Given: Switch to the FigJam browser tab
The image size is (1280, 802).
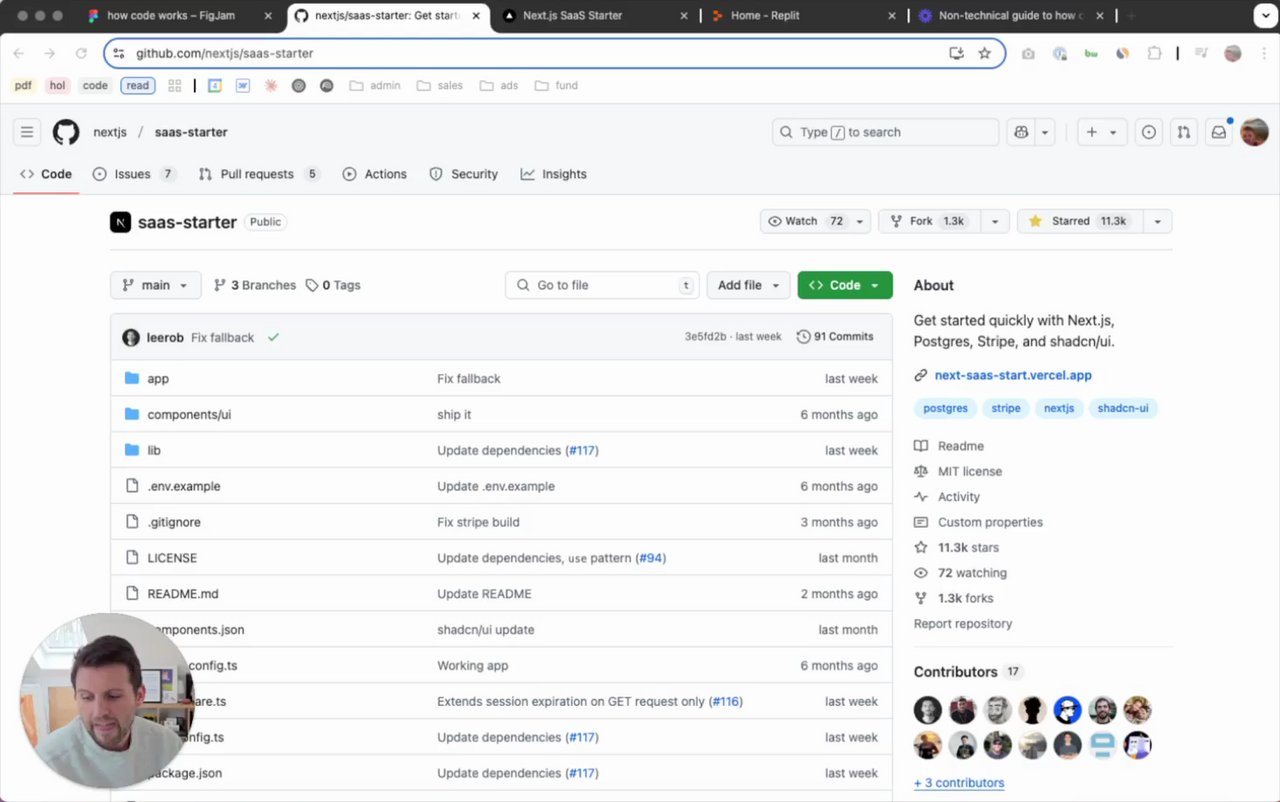Looking at the screenshot, I should [x=180, y=16].
